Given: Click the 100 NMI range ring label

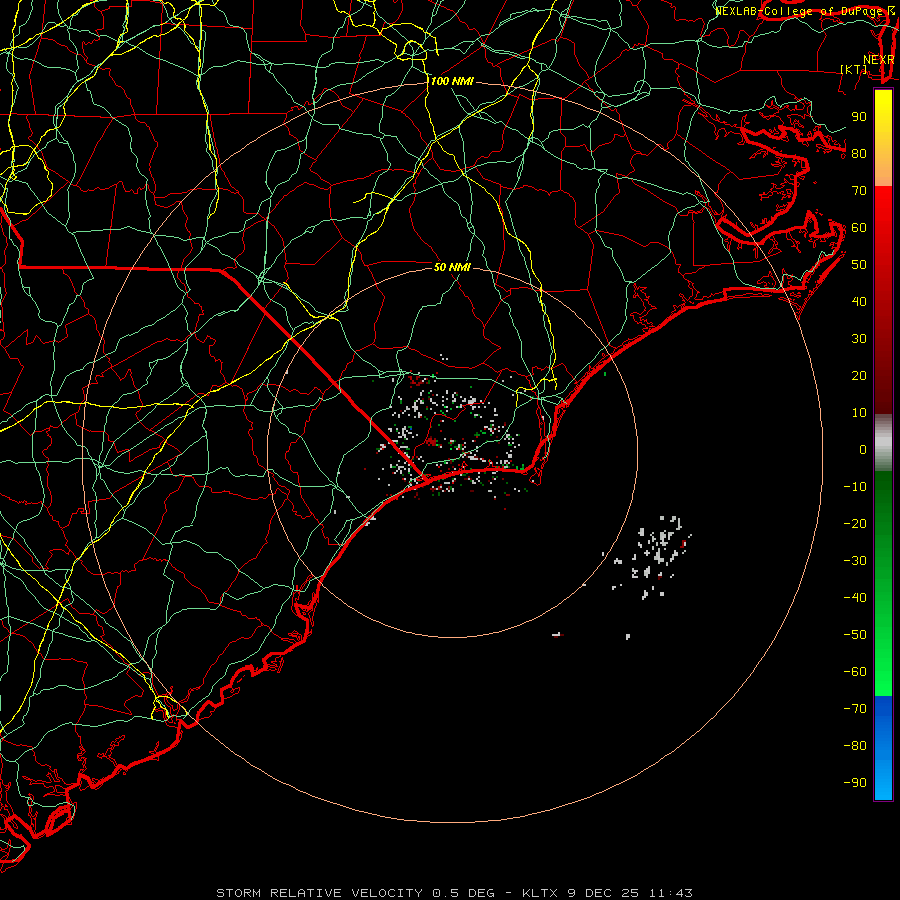Looking at the screenshot, I should pyautogui.click(x=452, y=82).
